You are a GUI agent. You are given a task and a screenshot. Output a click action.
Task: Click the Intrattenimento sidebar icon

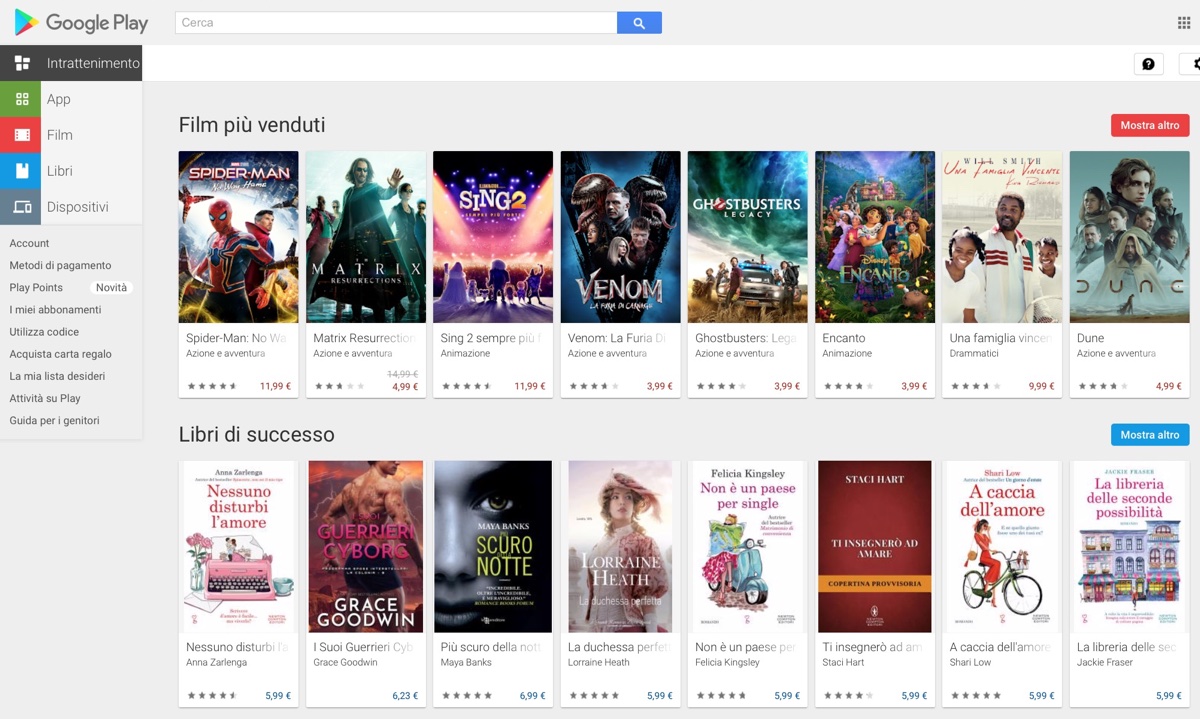pos(22,62)
